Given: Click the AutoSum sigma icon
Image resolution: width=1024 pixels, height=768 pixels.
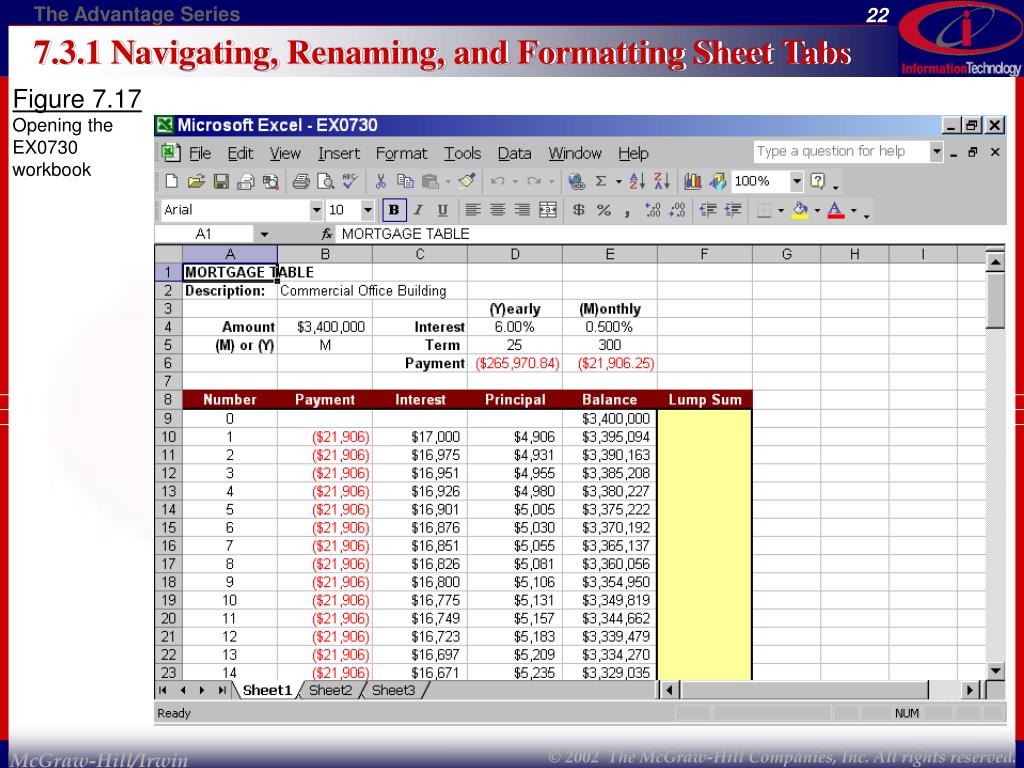Looking at the screenshot, I should tap(601, 182).
